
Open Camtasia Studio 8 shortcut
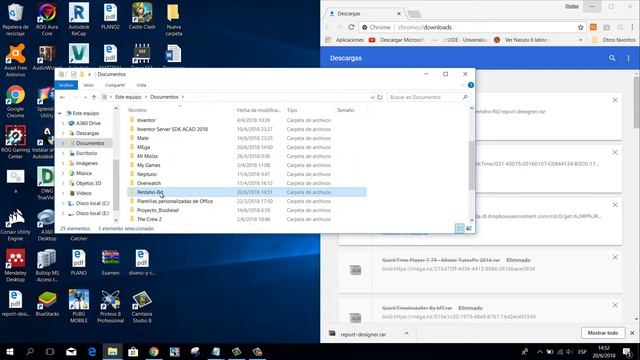point(142,306)
